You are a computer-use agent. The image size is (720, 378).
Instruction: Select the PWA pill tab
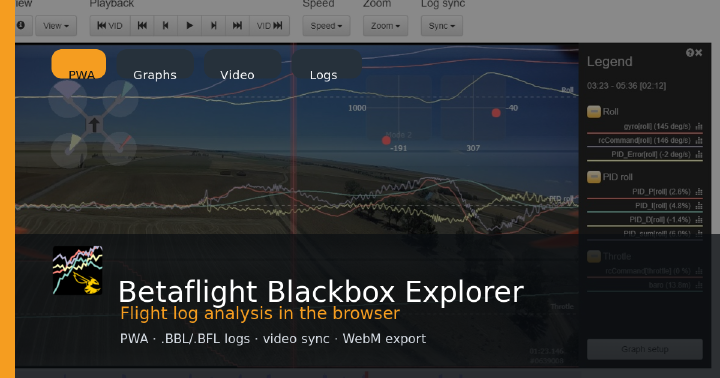pos(79,64)
